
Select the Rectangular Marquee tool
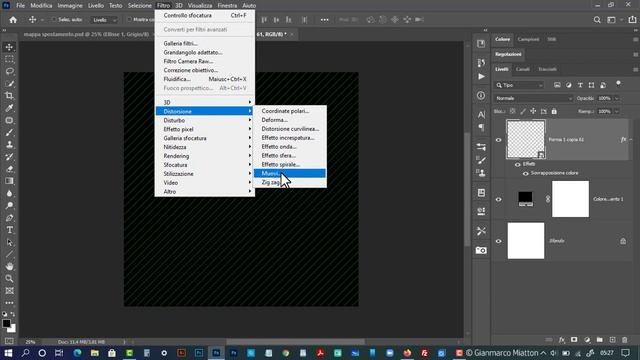click(9, 59)
